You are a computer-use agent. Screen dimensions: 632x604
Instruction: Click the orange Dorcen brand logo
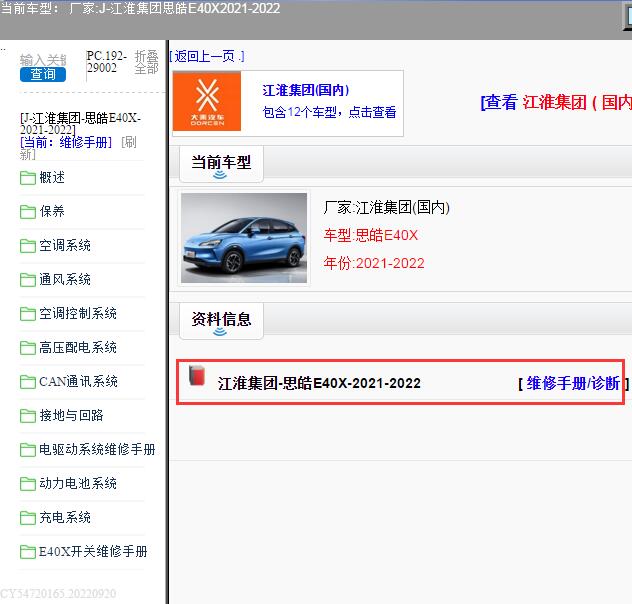coord(207,102)
